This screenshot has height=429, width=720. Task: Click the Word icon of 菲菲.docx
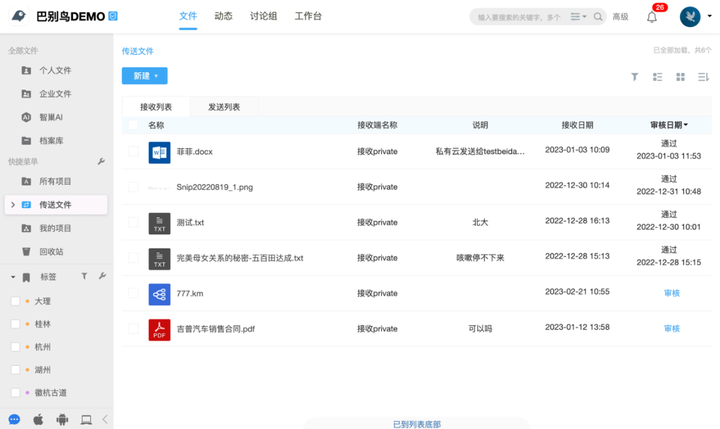159,152
